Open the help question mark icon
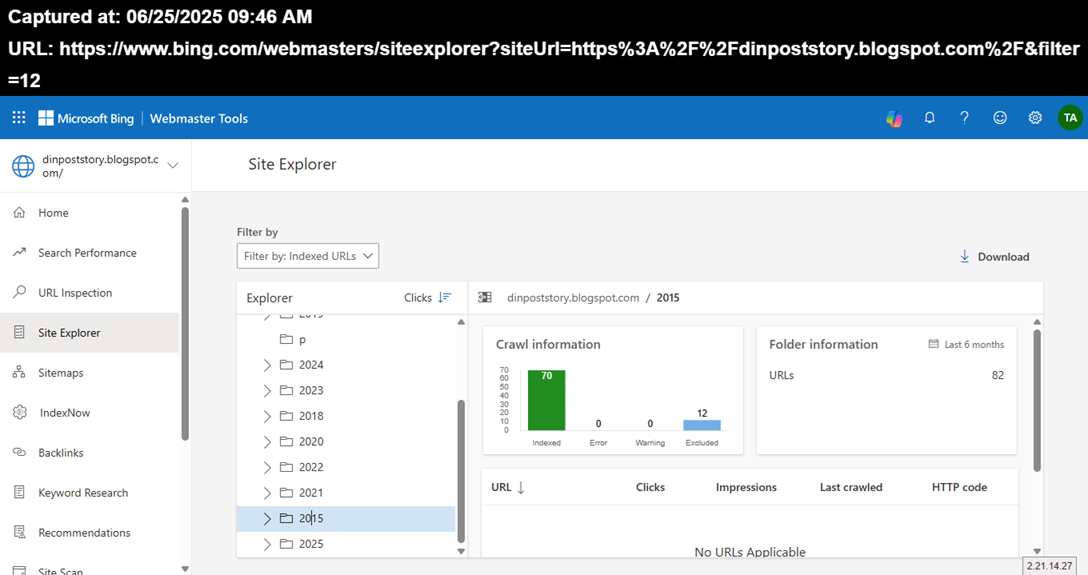The height and width of the screenshot is (575, 1088). (964, 118)
